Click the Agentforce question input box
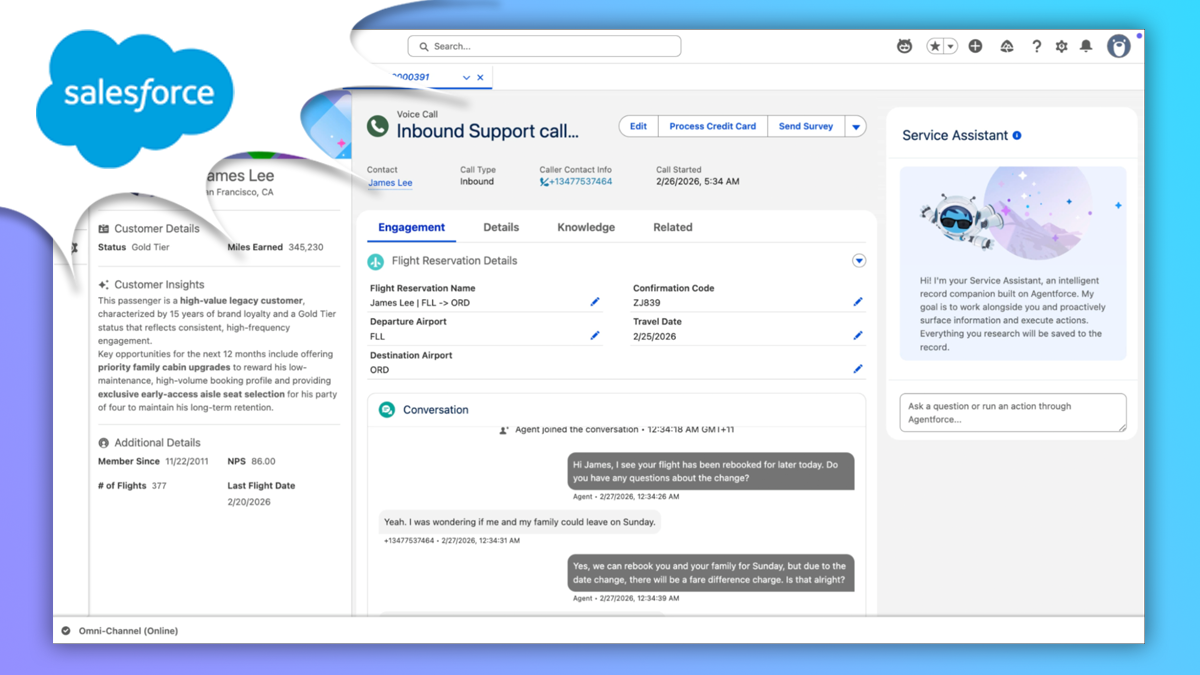This screenshot has height=675, width=1200. [x=1012, y=413]
